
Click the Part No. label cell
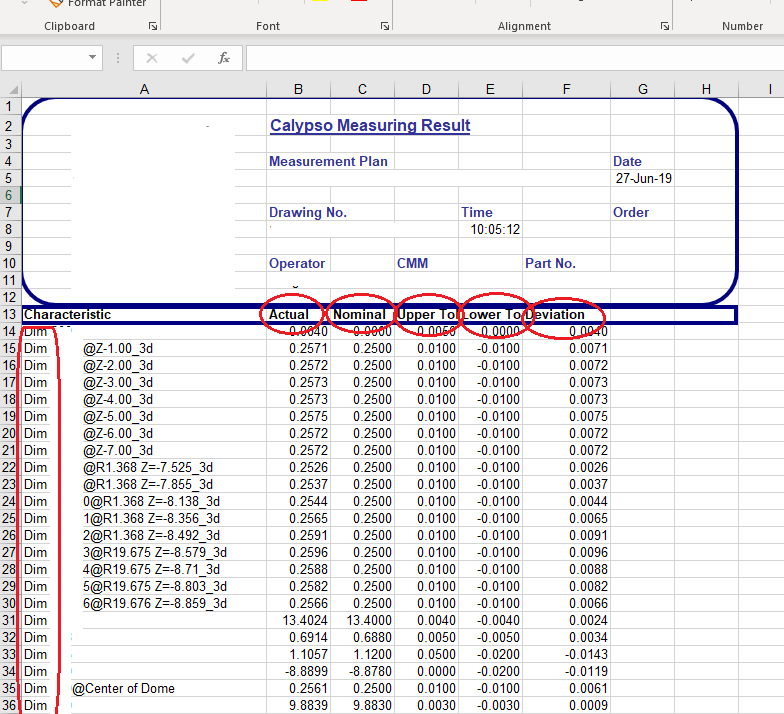(550, 264)
